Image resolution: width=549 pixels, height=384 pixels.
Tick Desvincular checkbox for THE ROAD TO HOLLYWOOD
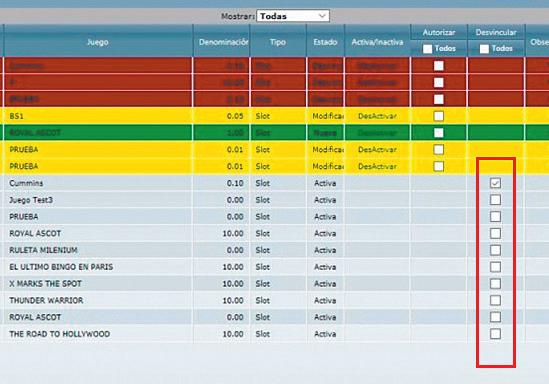click(495, 334)
